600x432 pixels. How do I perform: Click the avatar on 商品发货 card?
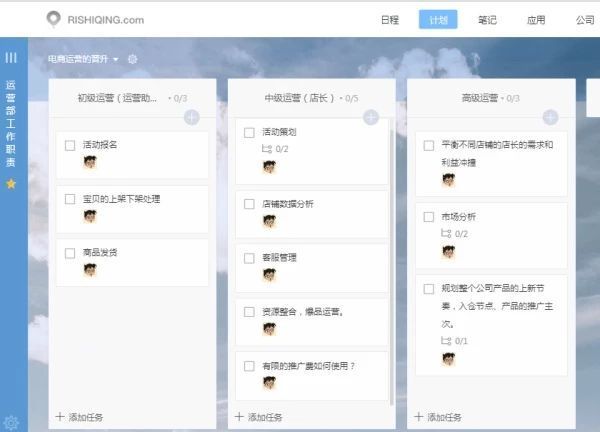(90, 270)
